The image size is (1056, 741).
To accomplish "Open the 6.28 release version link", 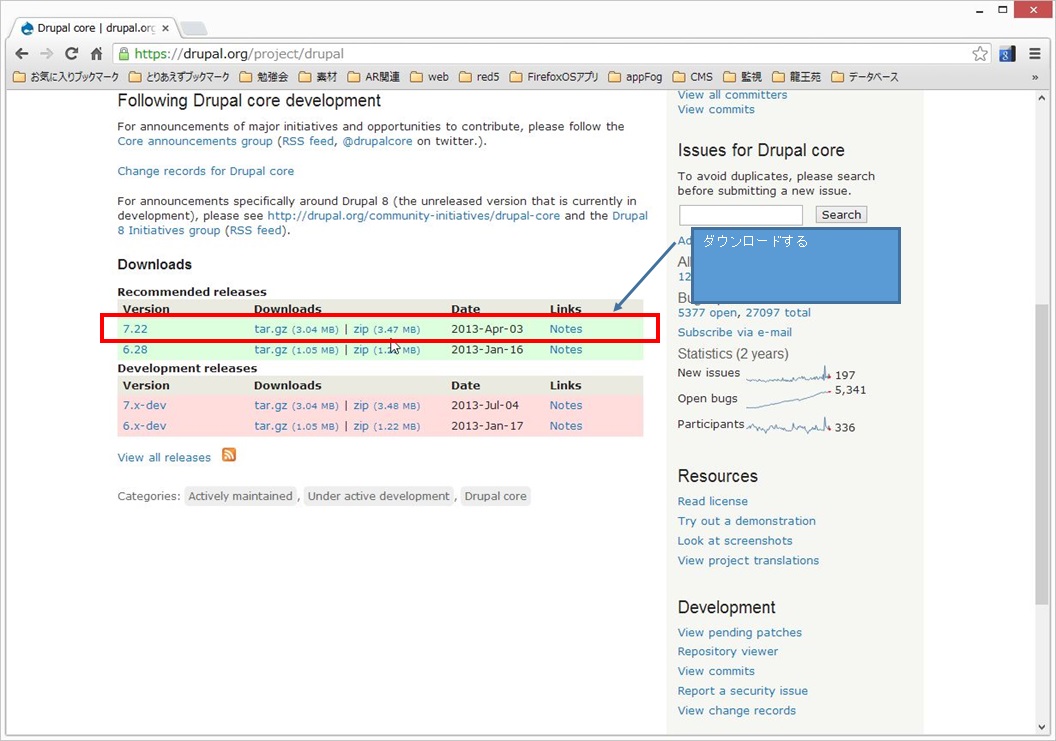I will [135, 350].
